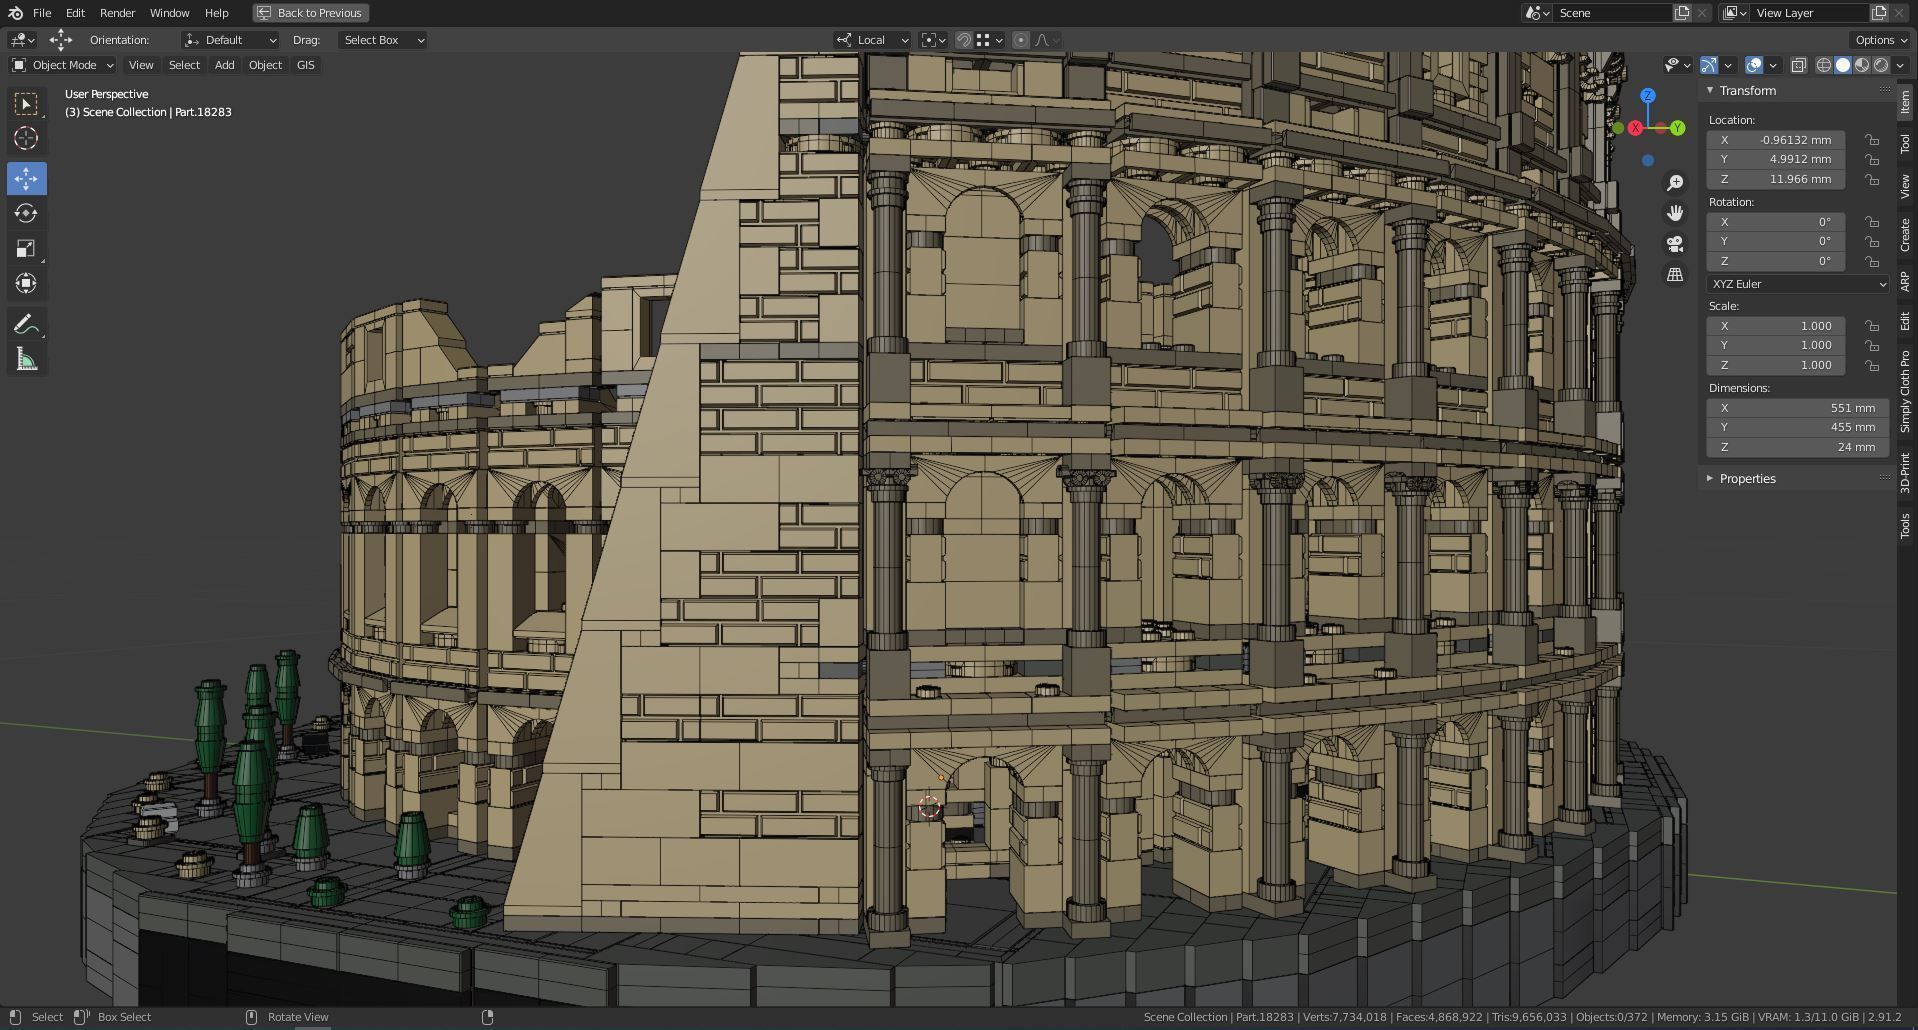The image size is (1918, 1030).
Task: Open Object Mode dropdown
Action: 63,65
